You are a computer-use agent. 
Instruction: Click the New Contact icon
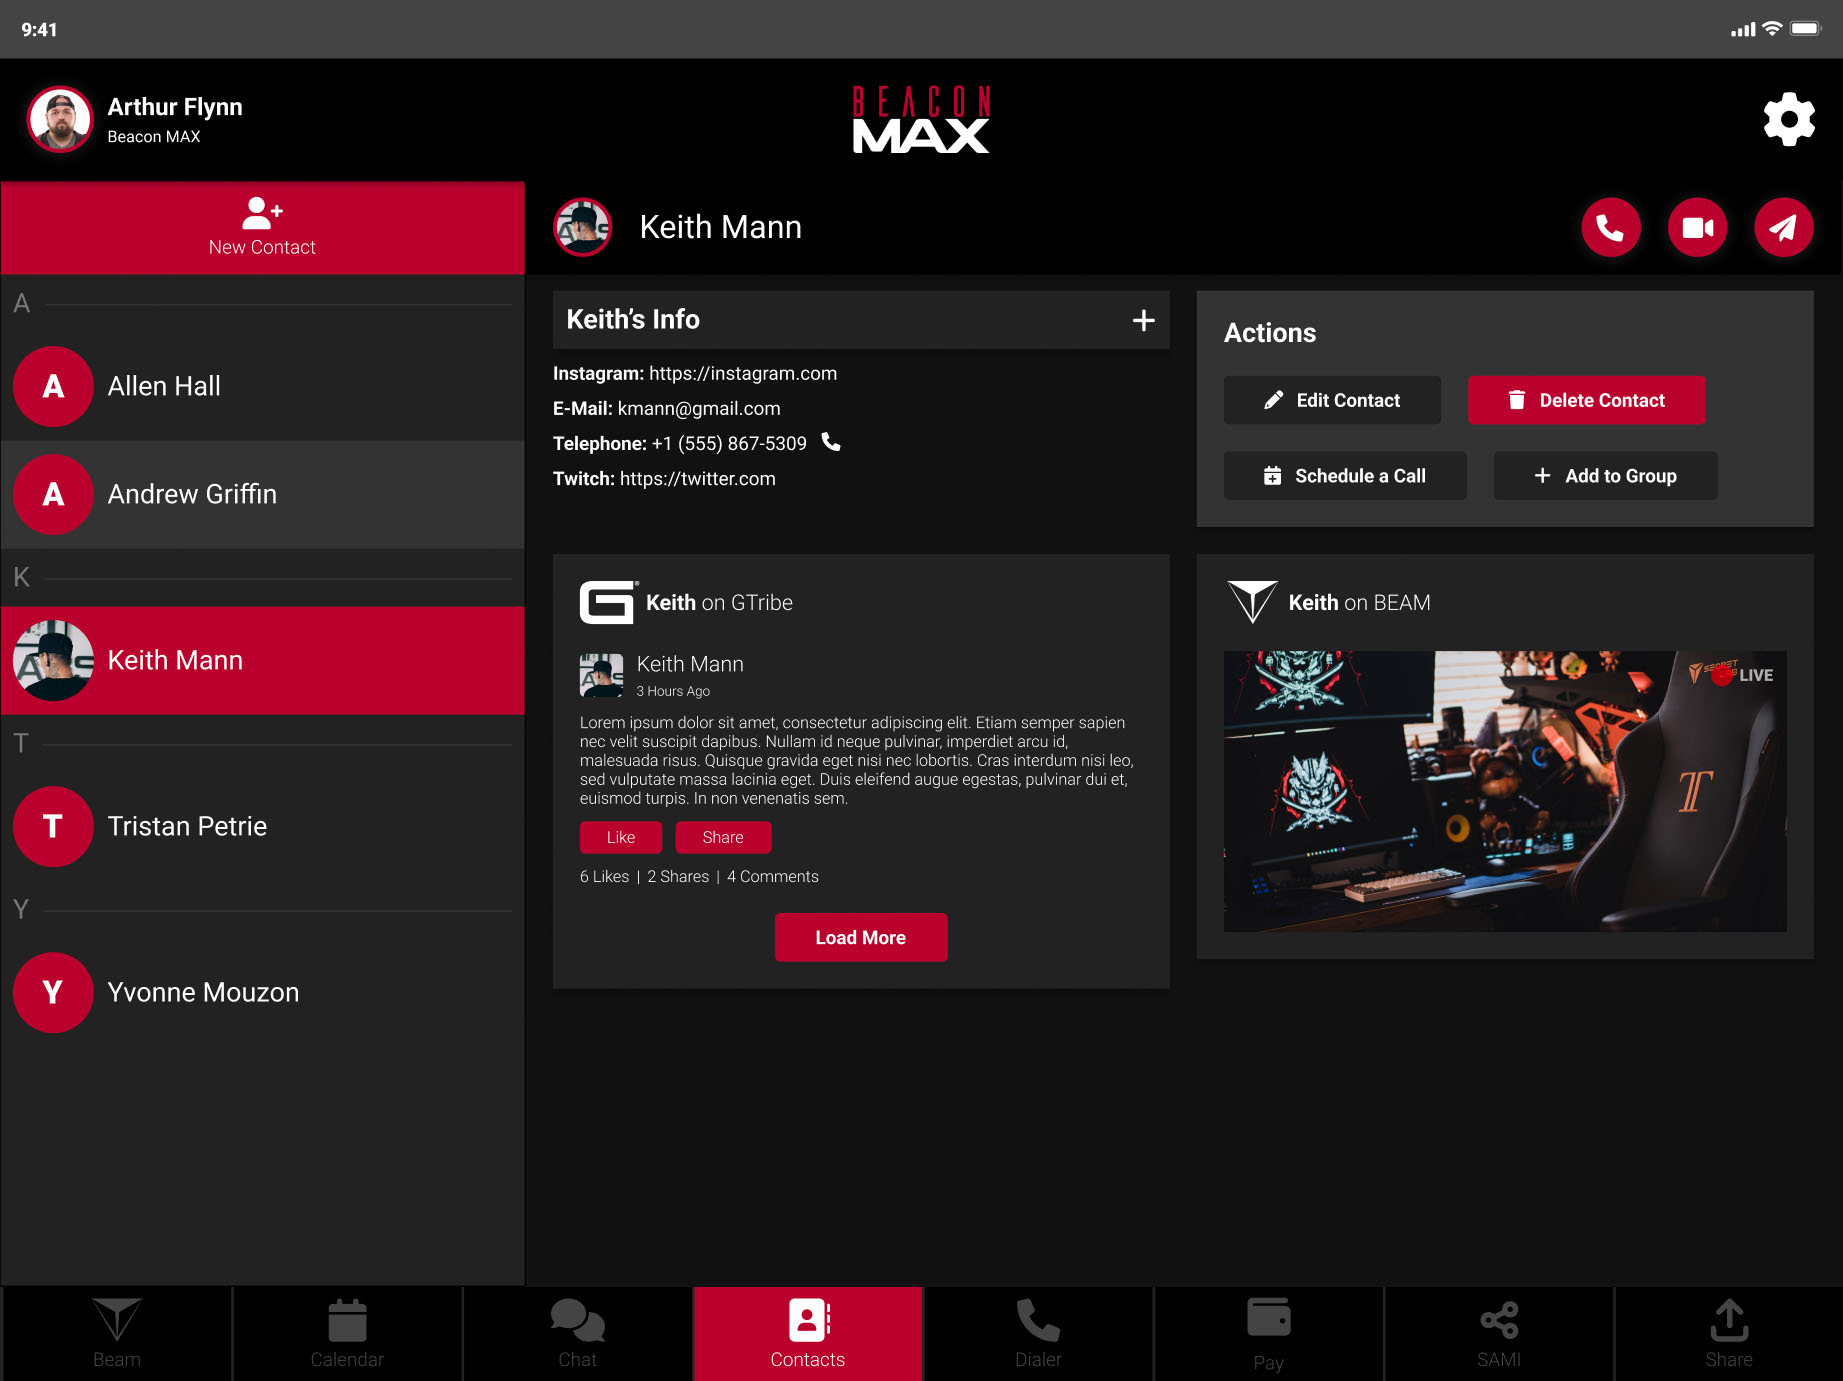coord(262,213)
